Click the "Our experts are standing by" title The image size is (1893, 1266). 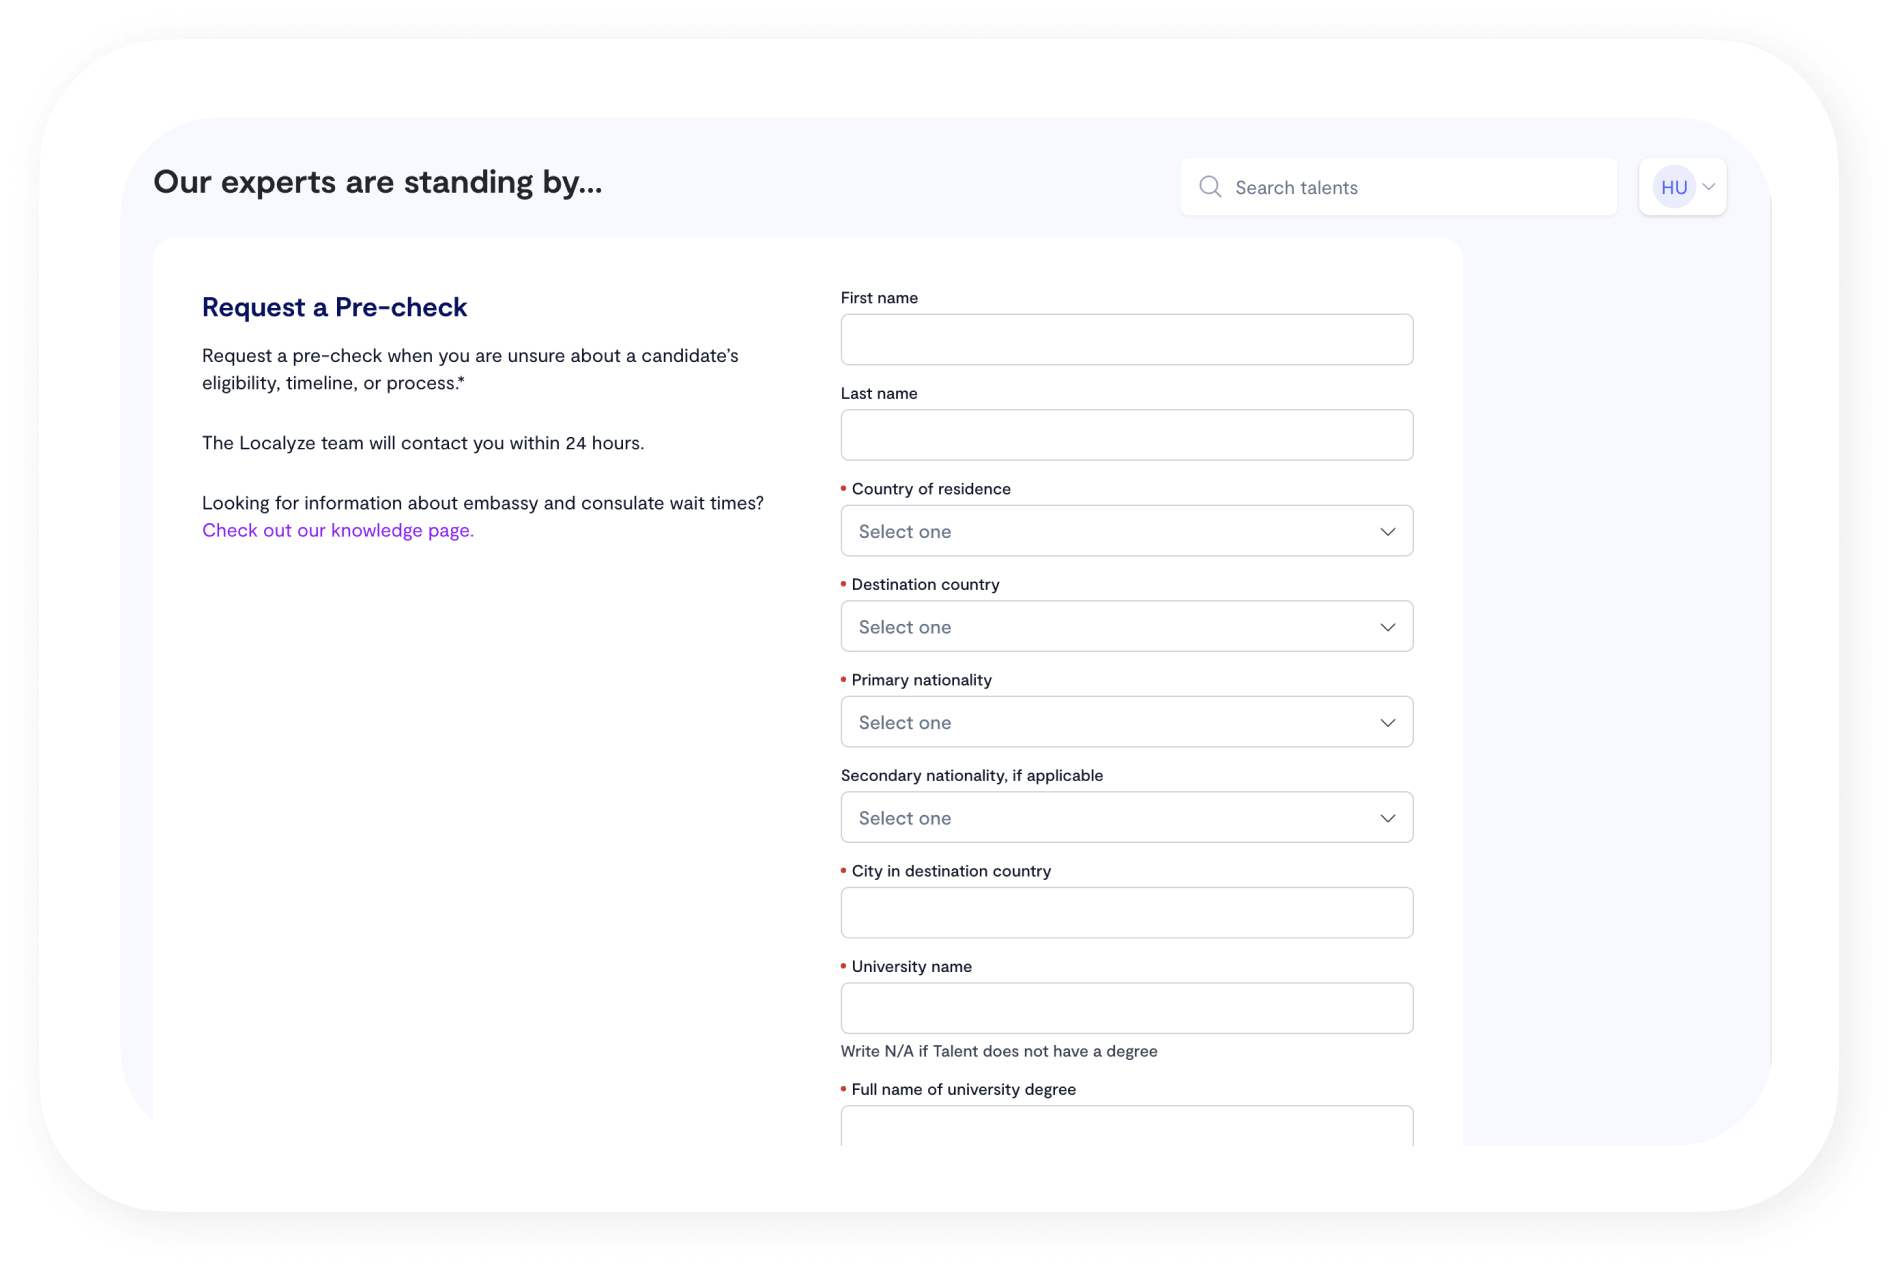(378, 182)
